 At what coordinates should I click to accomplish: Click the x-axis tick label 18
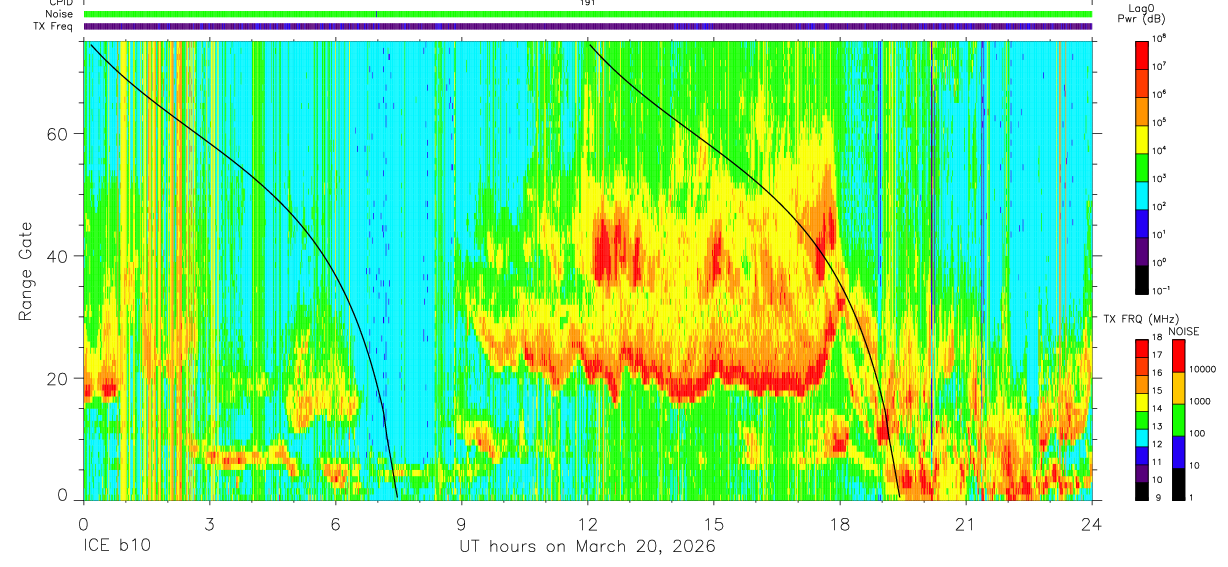coord(840,523)
